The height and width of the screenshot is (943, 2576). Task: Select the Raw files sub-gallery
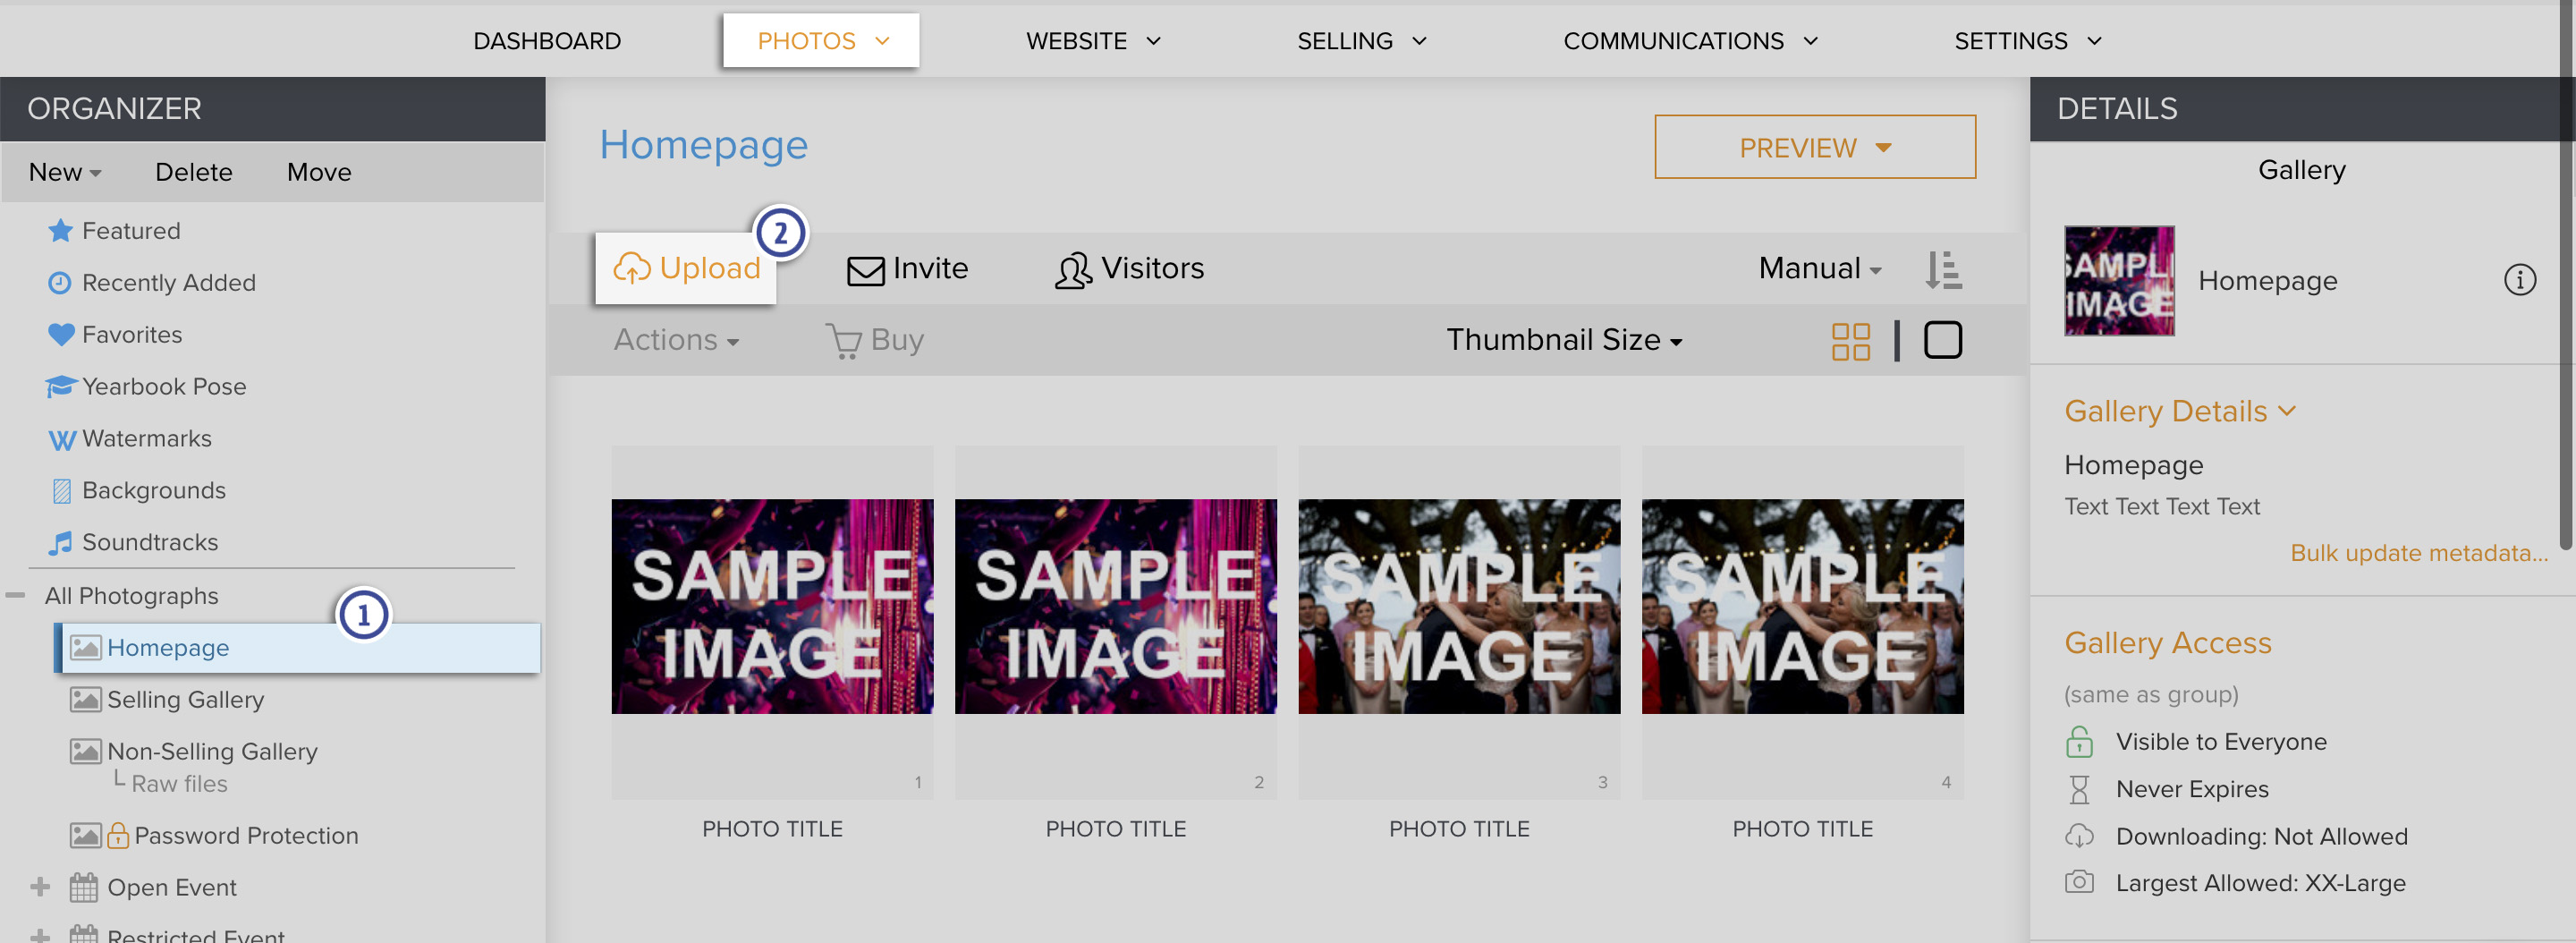pos(179,783)
